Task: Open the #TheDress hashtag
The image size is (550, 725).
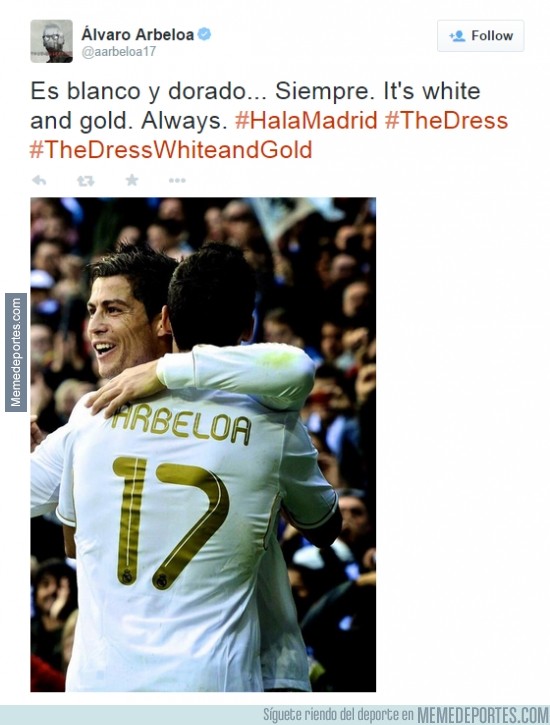Action: 446,121
